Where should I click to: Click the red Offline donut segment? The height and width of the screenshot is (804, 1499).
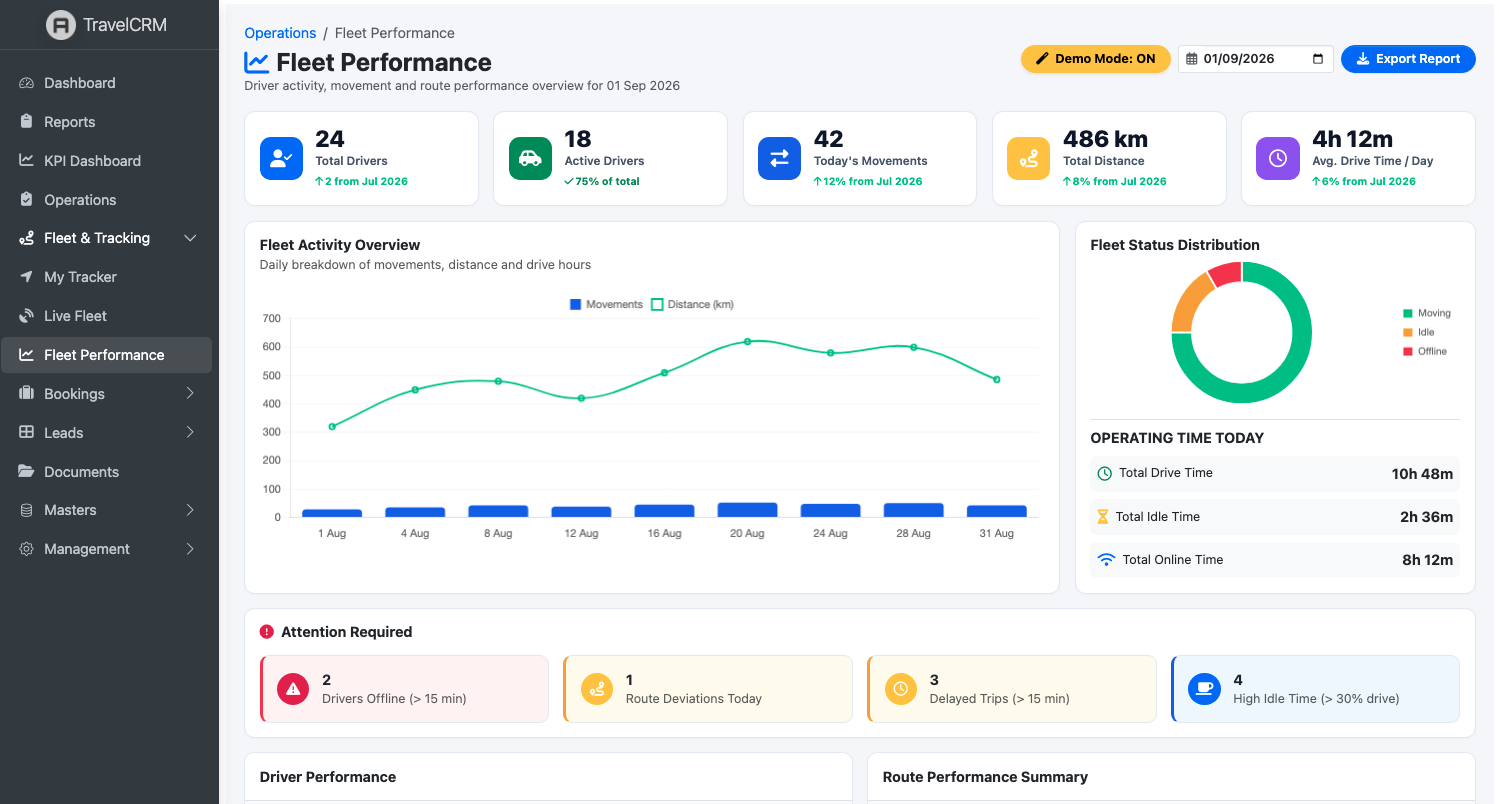coord(1226,273)
